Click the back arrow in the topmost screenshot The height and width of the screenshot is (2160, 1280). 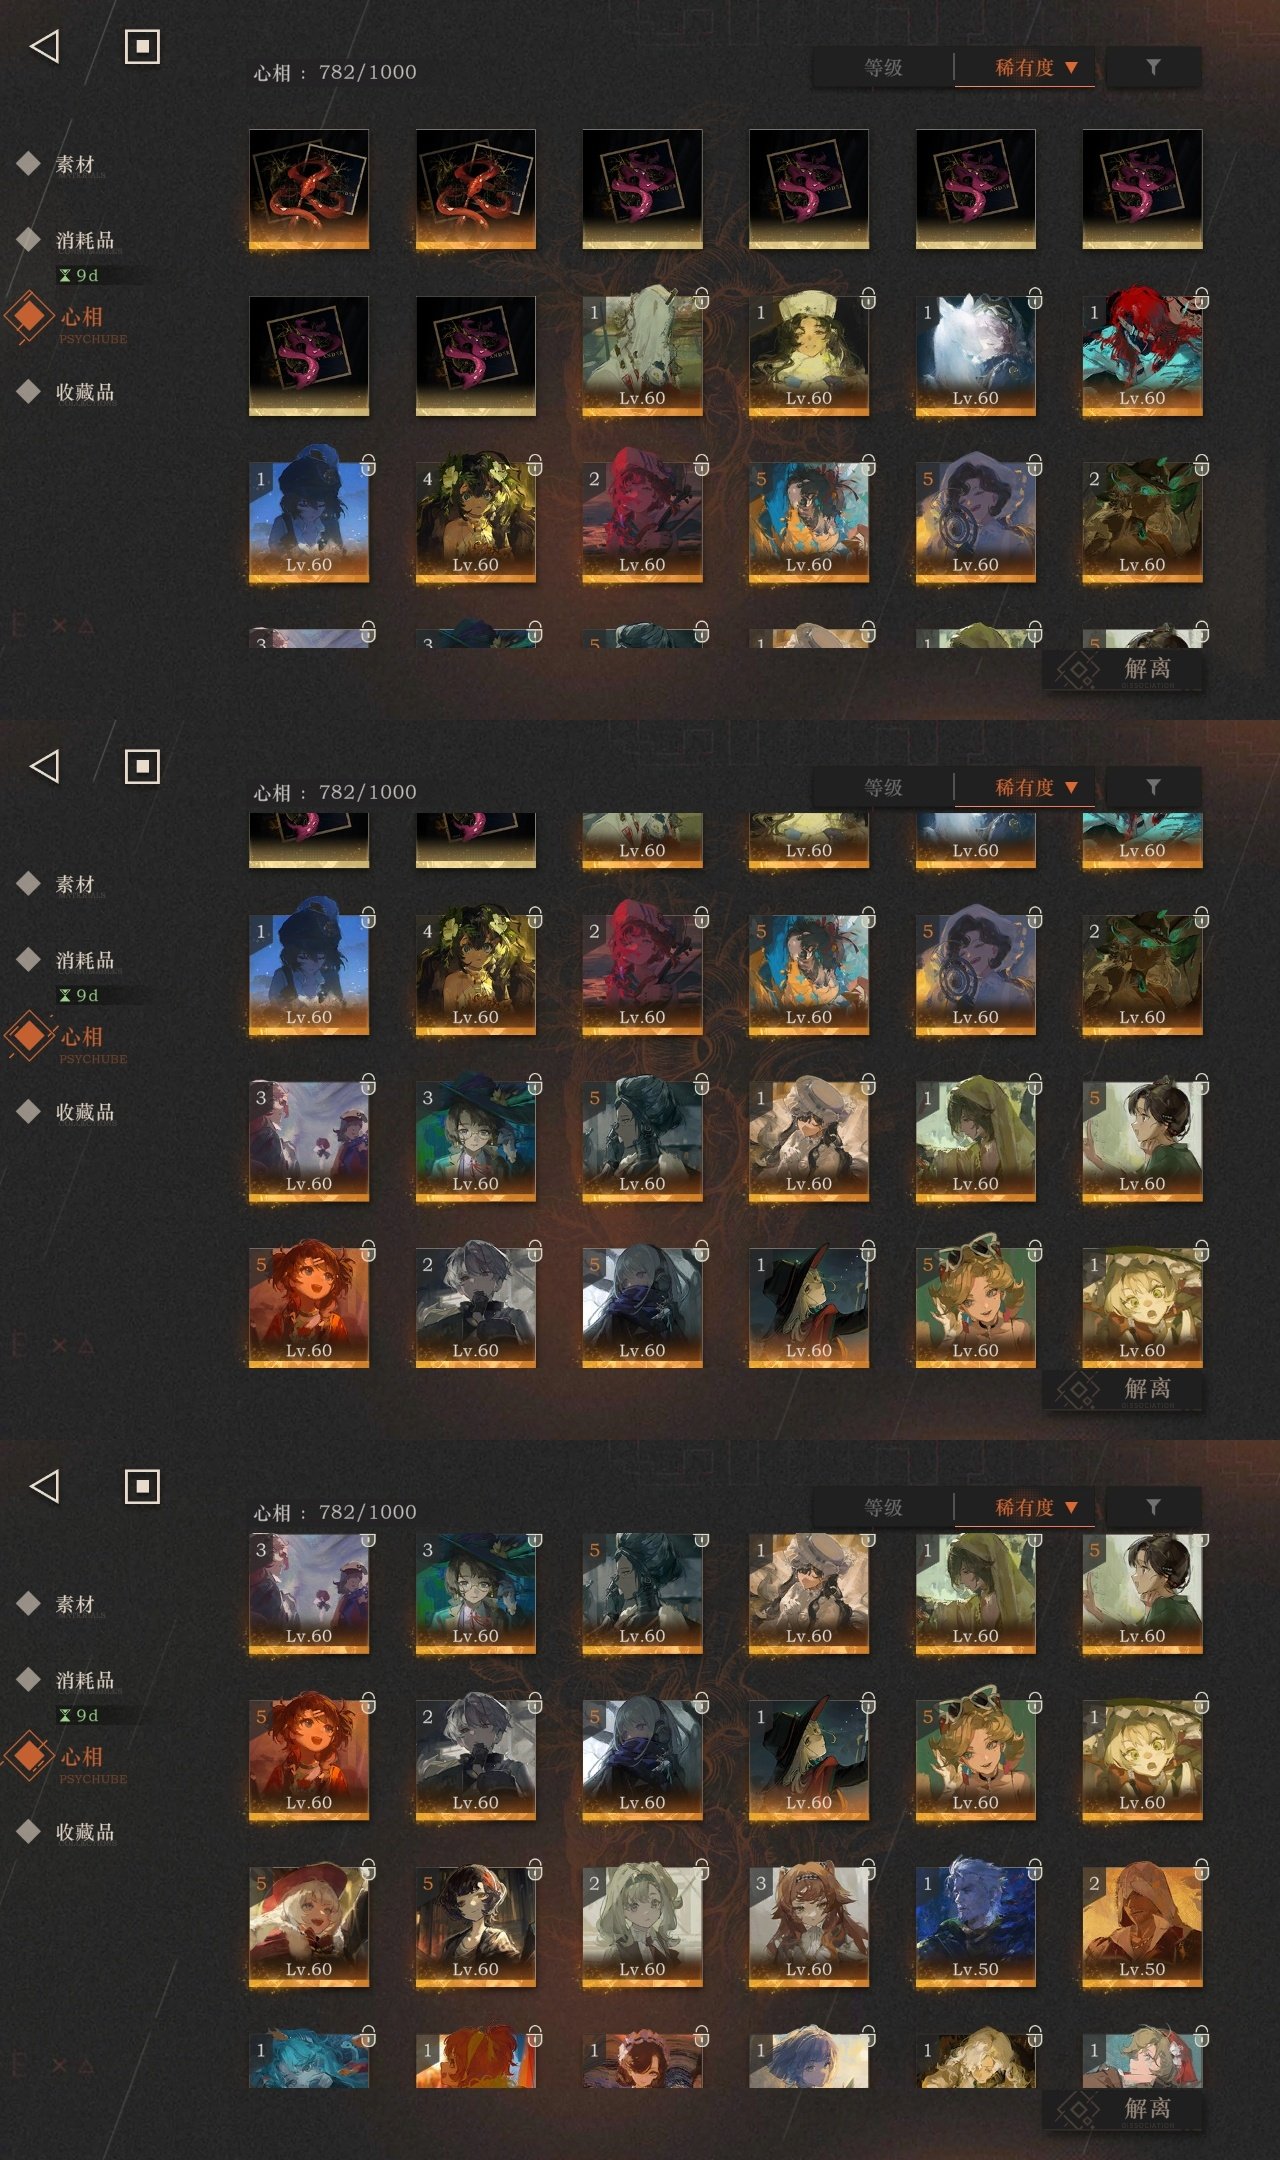(45, 46)
